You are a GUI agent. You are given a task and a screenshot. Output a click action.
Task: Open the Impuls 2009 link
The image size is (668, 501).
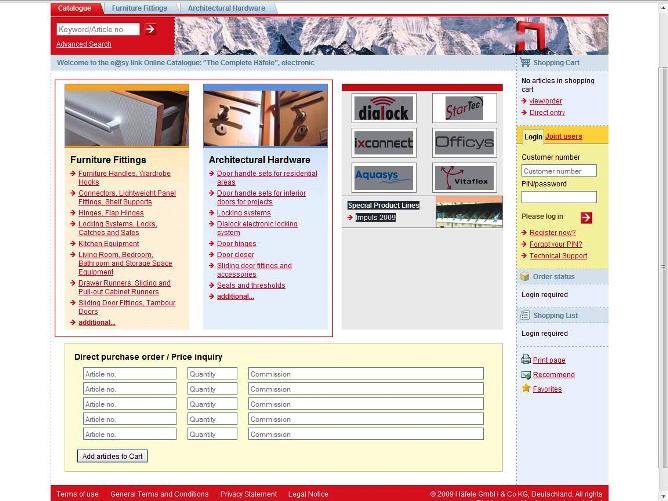pyautogui.click(x=375, y=217)
